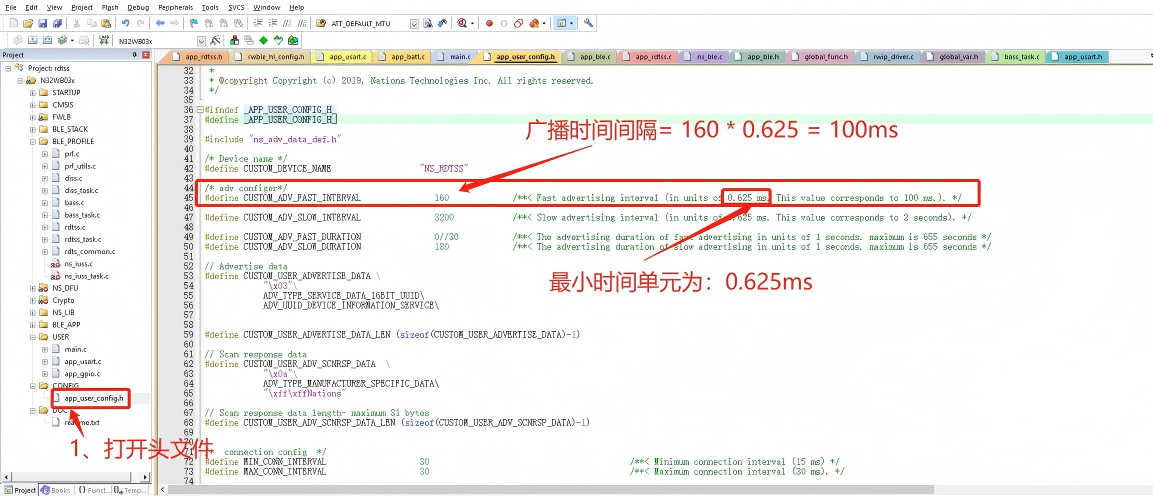The image size is (1153, 496).
Task: Collapse the BLE_PROFILE group
Action: coord(32,142)
